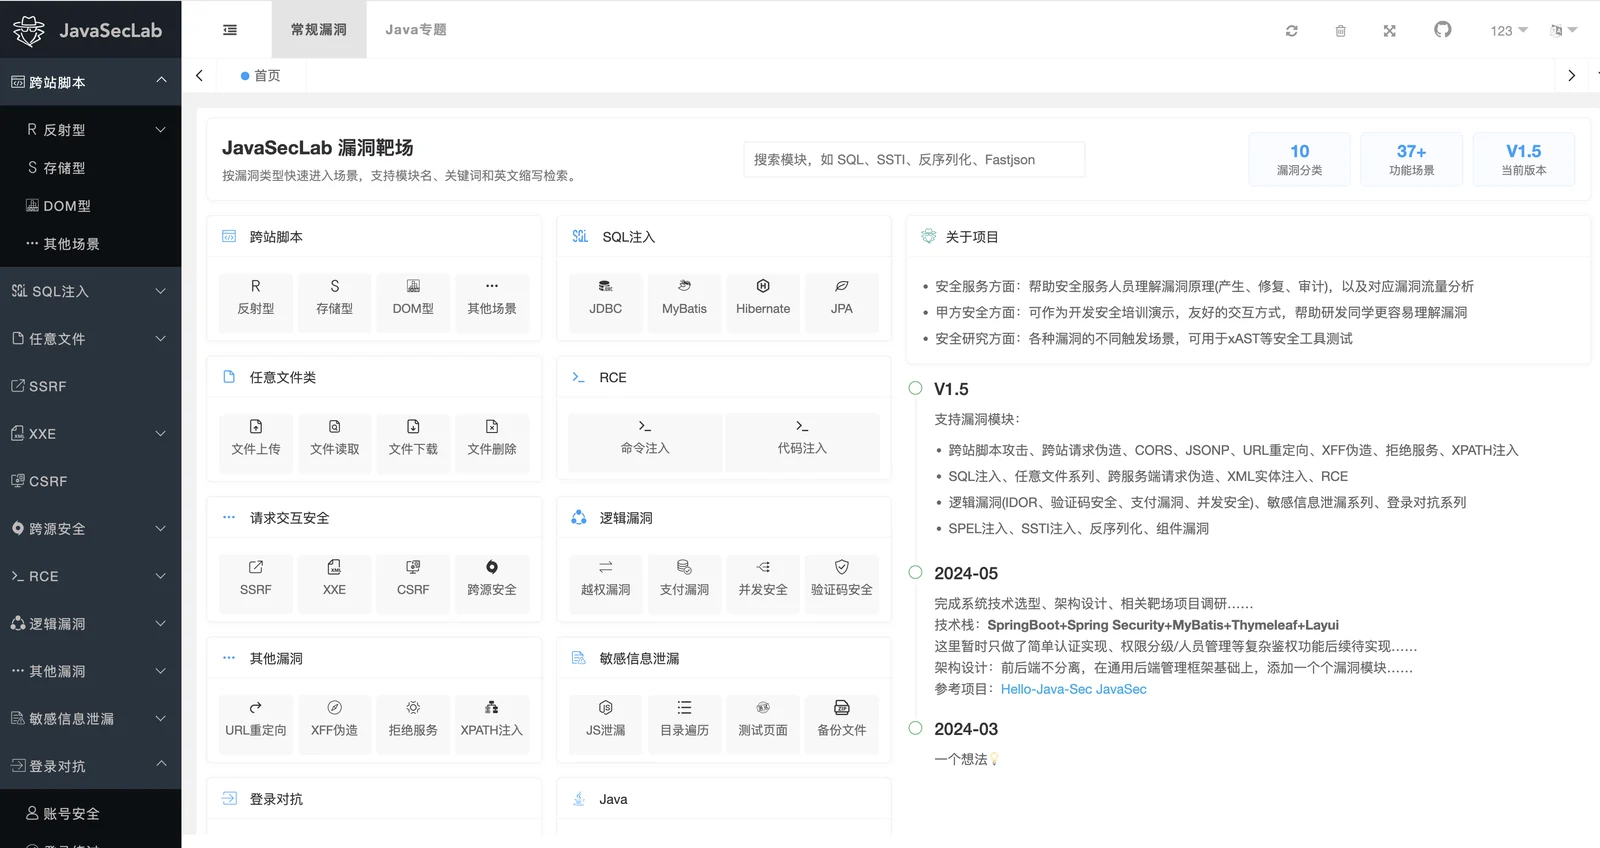Expand the 敏感信息泄漏 sidebar menu
The width and height of the screenshot is (1600, 848).
point(91,719)
